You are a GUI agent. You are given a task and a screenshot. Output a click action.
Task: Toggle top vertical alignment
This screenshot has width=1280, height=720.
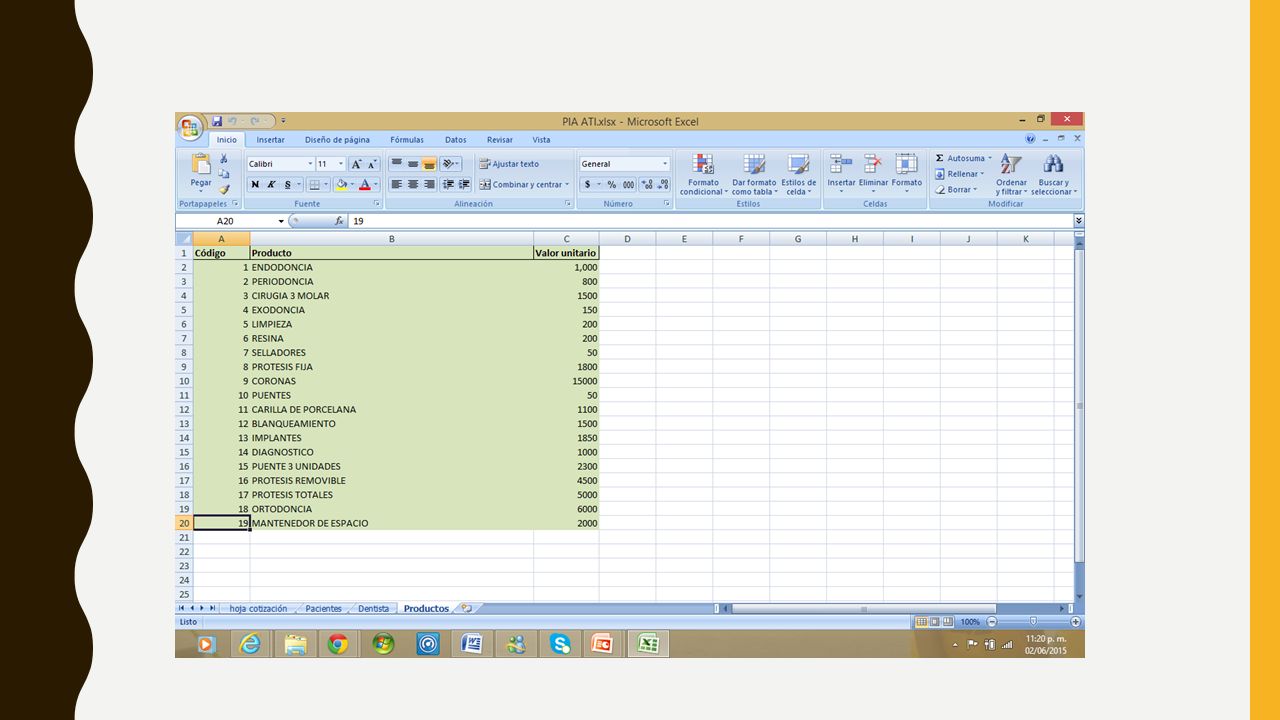(x=397, y=164)
